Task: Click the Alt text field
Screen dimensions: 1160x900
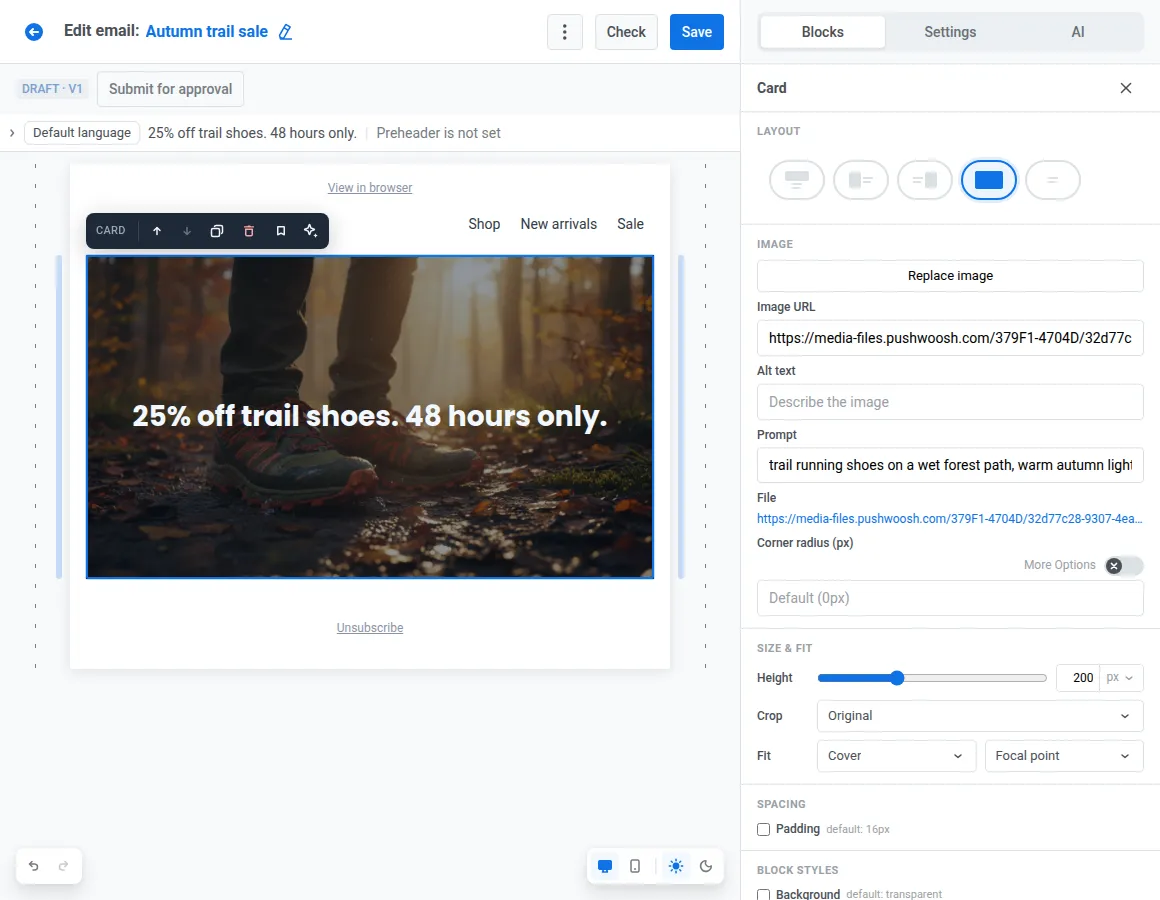Action: [950, 402]
